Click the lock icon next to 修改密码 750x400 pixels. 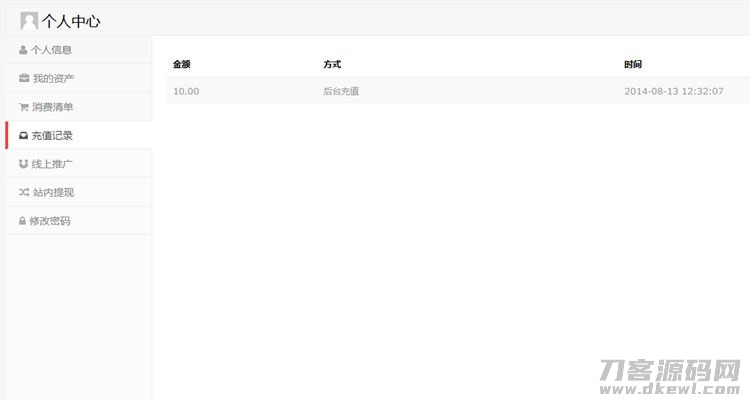22,221
